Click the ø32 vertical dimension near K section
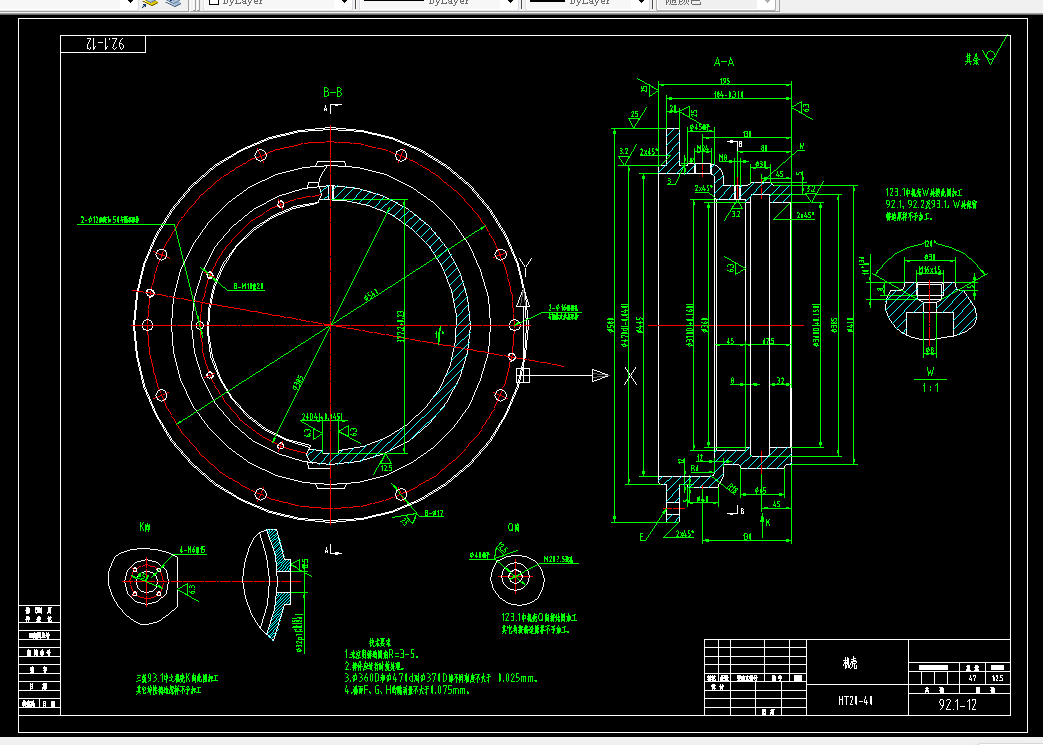The image size is (1043, 745). pyautogui.click(x=301, y=633)
